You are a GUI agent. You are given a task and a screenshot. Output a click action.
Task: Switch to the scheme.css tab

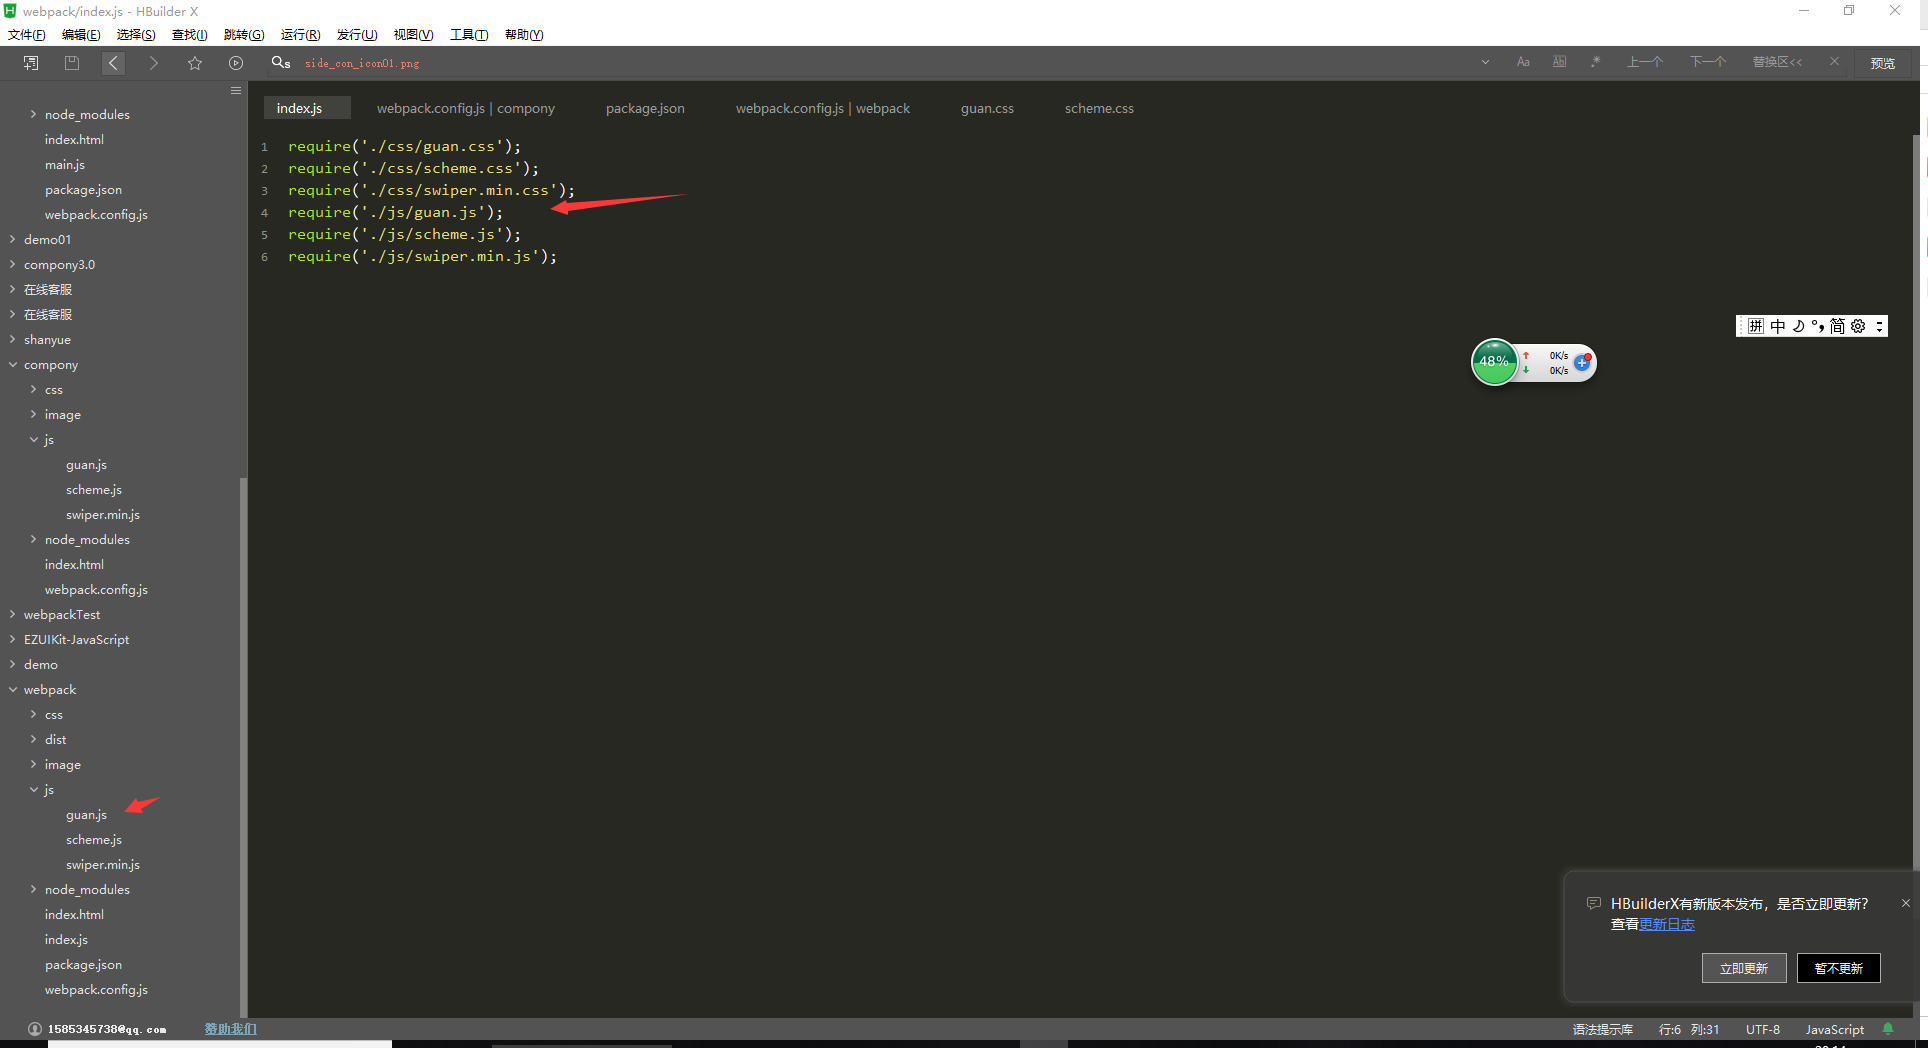(1099, 108)
